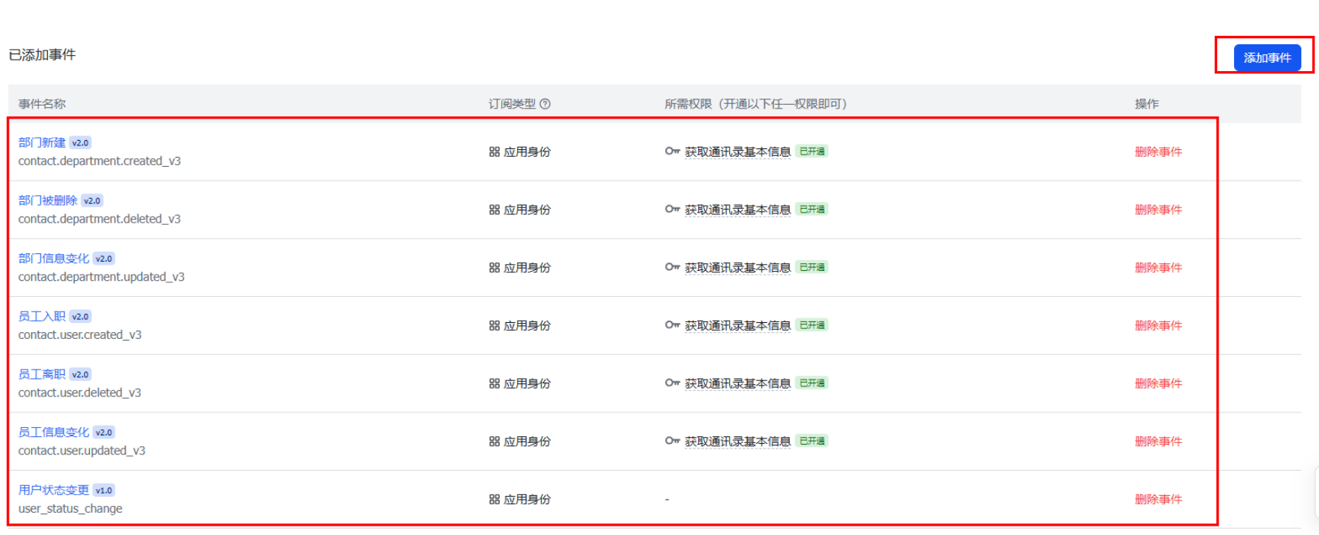Click help icon next to 订阅类型
This screenshot has width=1319, height=535.
(545, 104)
